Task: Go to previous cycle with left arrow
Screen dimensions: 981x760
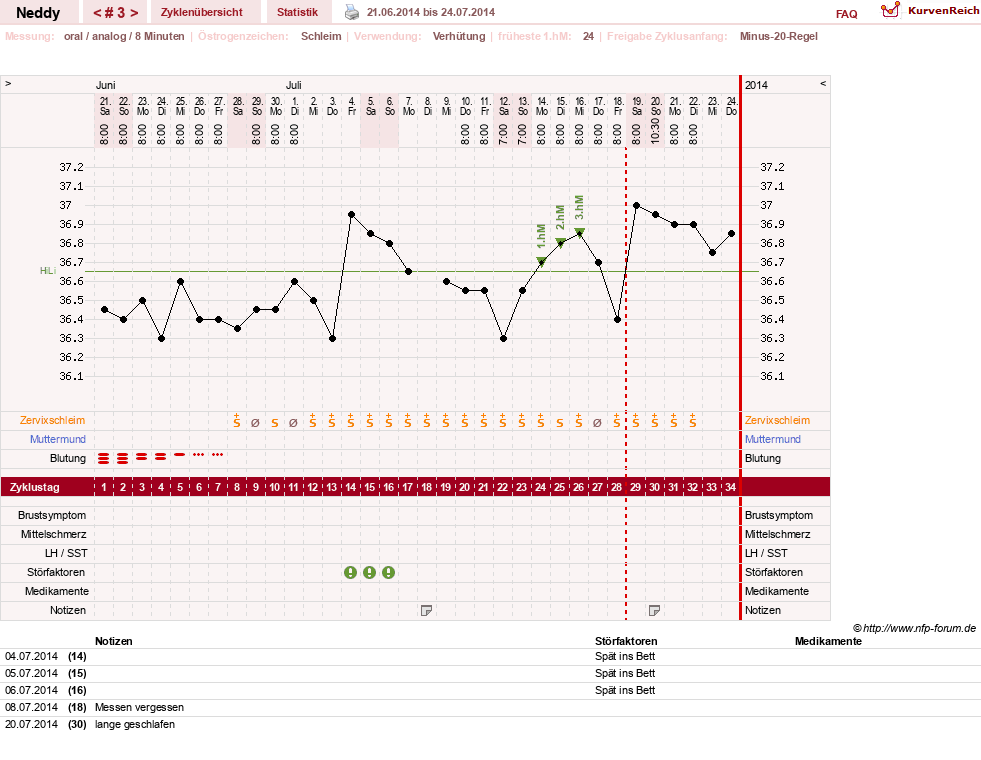Action: [98, 13]
